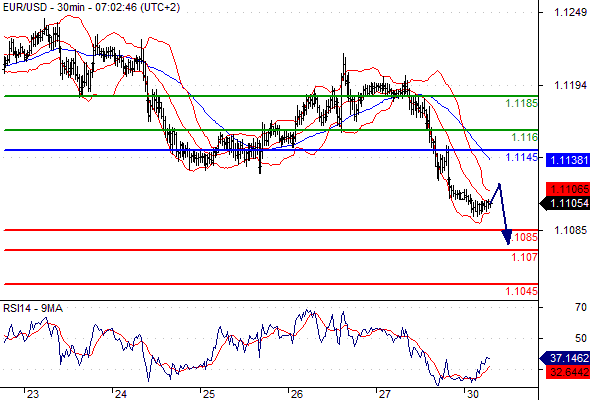Click the blue 37.1462 RSI value tag

[x=565, y=358]
